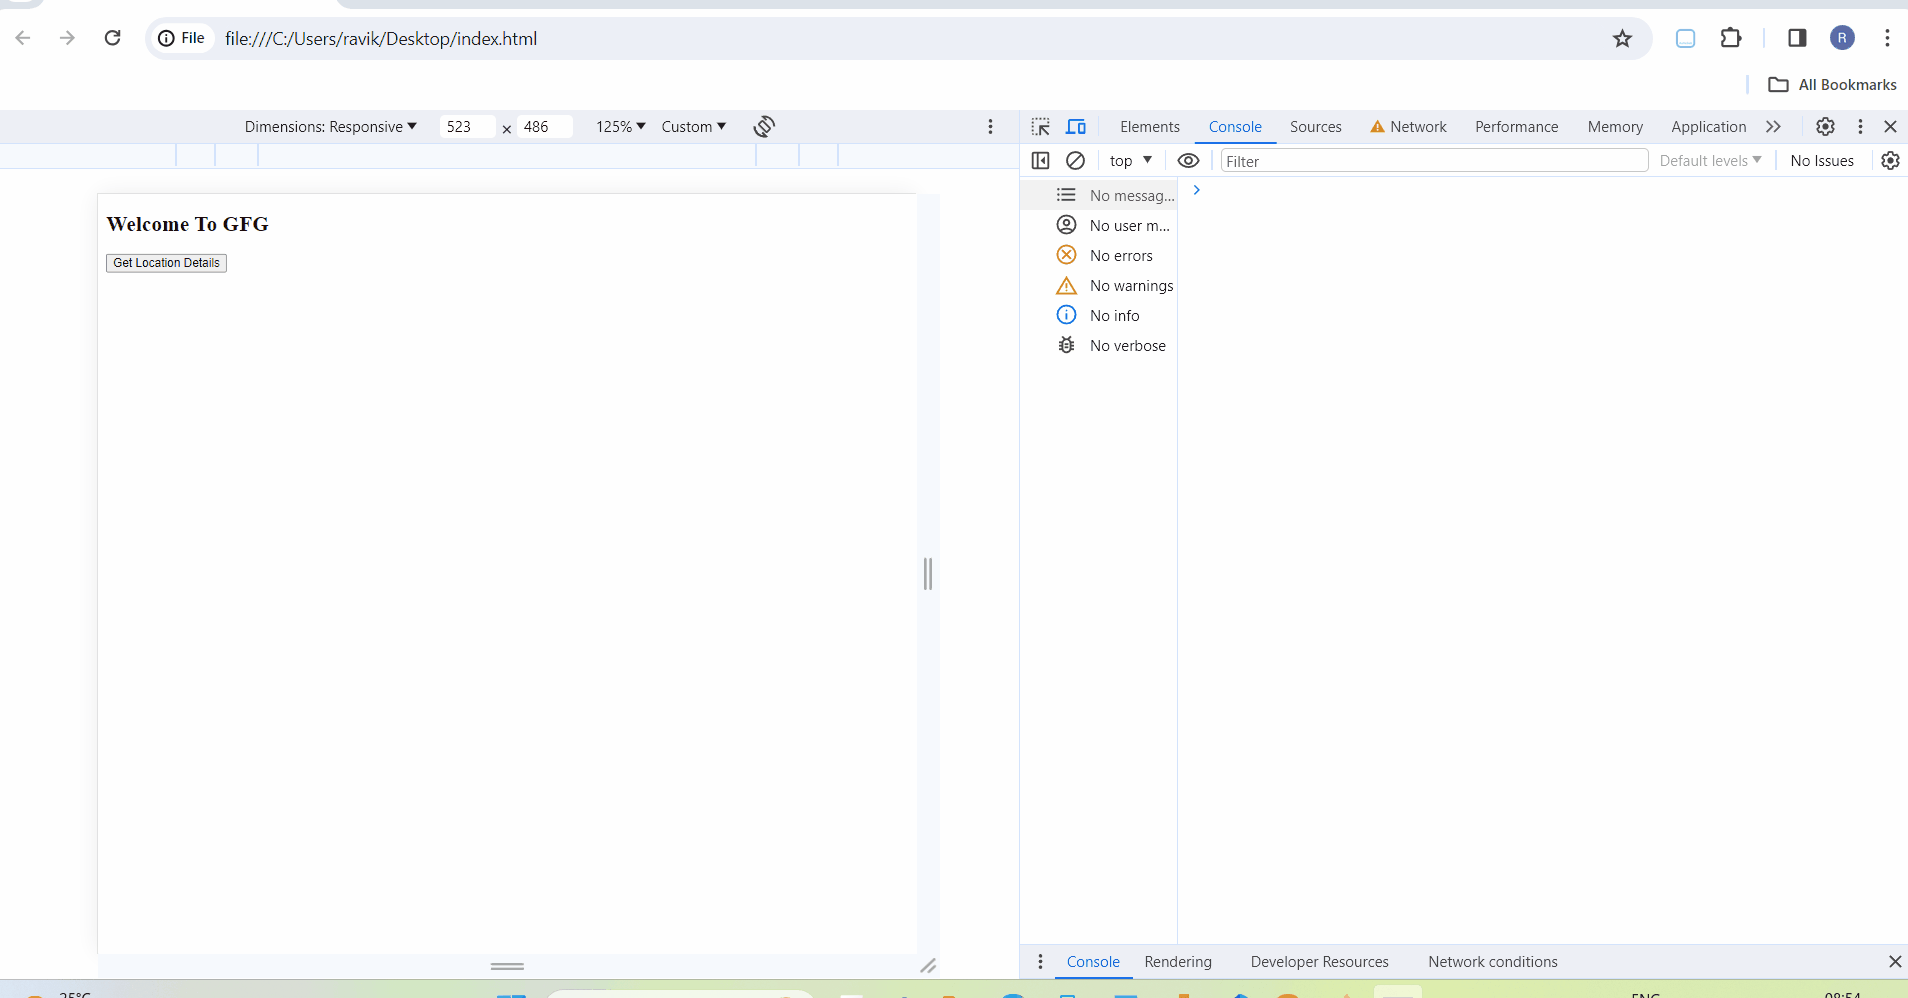Switch to the Console tab in the top DevTools bar
Viewport: 1908px width, 998px height.
click(x=1235, y=127)
